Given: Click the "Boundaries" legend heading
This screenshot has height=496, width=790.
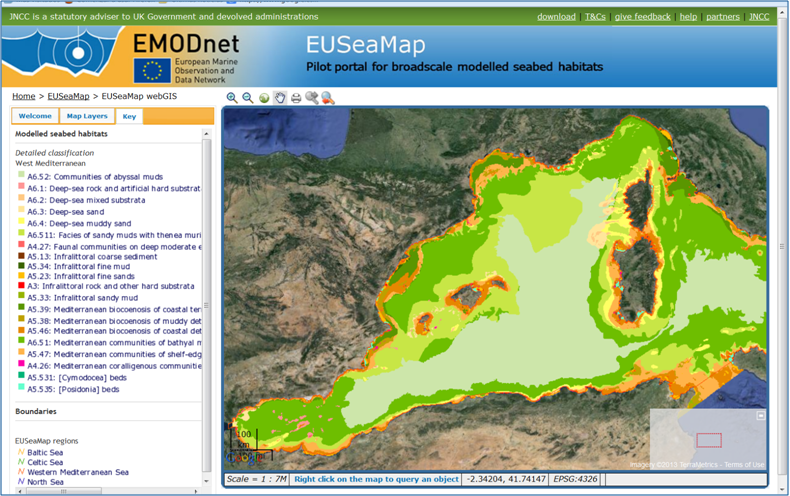Looking at the screenshot, I should [36, 411].
